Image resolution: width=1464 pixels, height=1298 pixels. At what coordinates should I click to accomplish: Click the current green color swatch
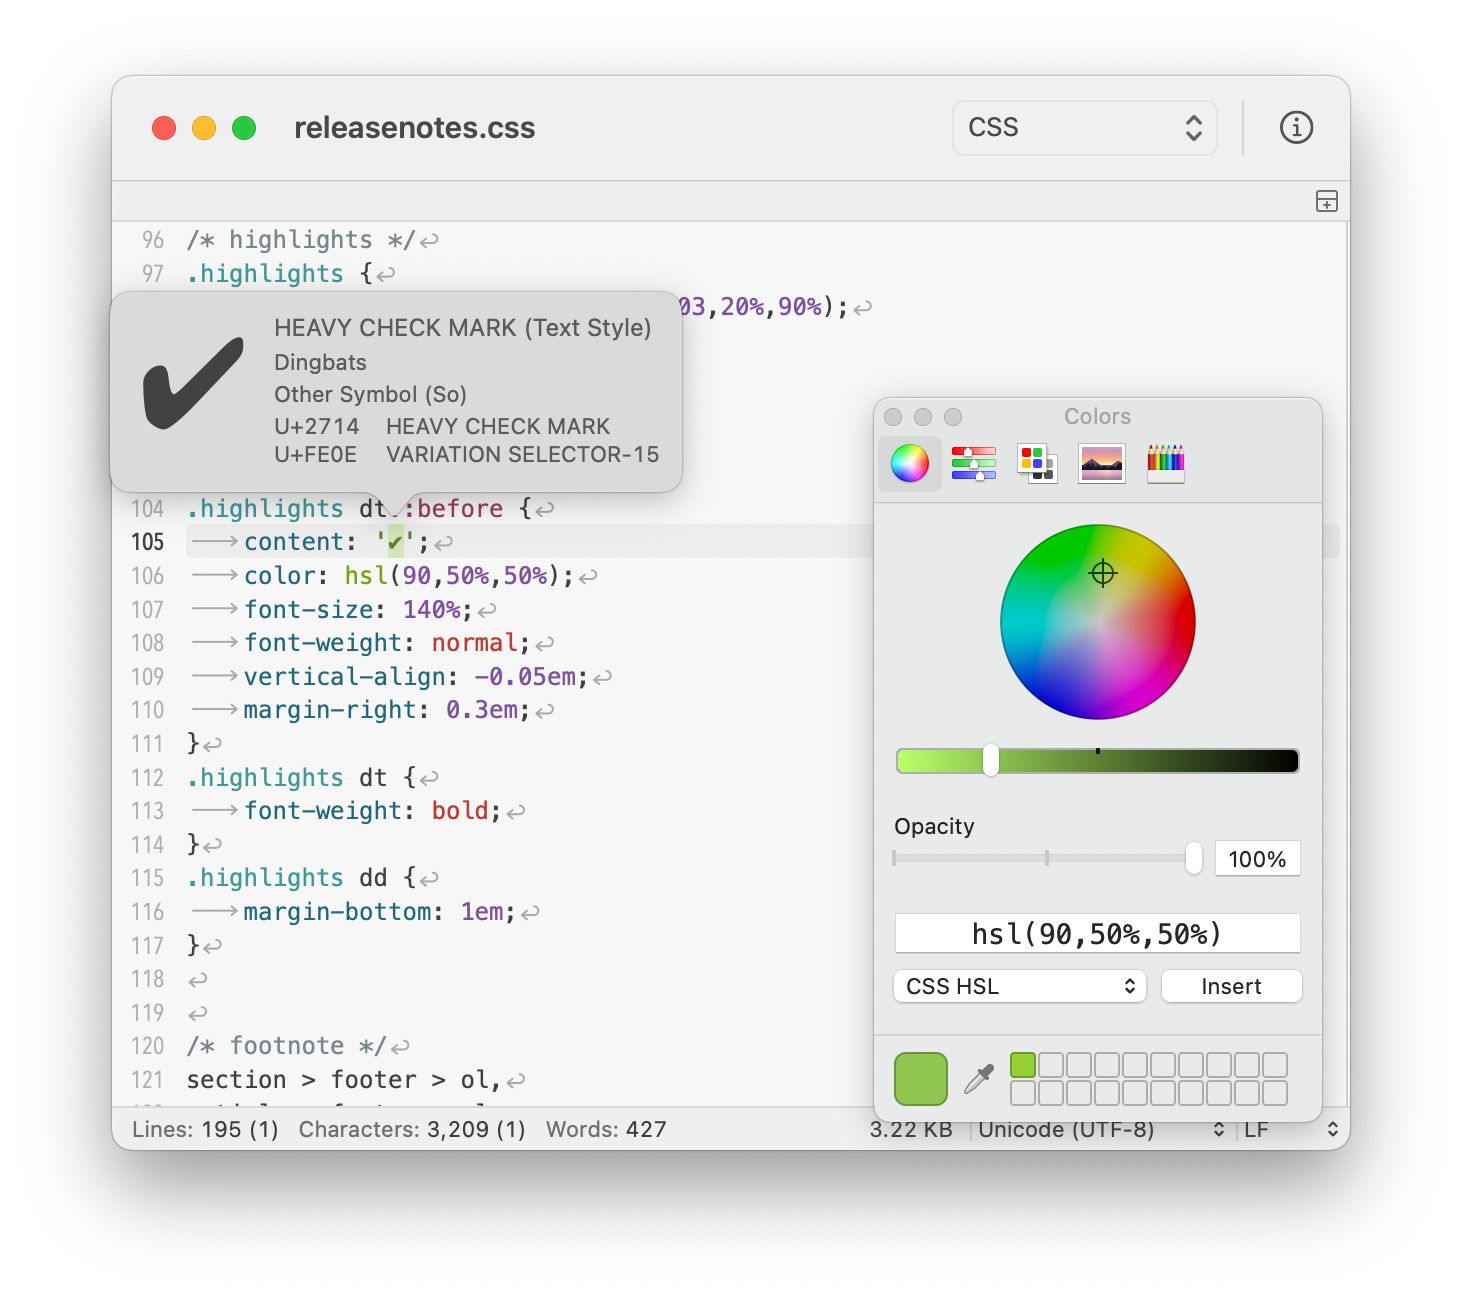[x=921, y=1079]
